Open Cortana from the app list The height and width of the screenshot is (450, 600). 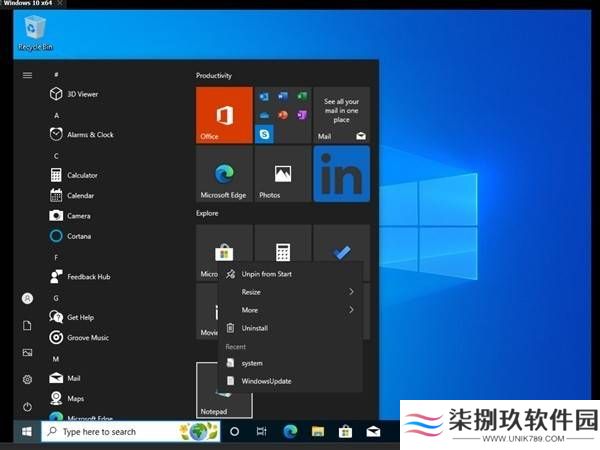point(70,236)
